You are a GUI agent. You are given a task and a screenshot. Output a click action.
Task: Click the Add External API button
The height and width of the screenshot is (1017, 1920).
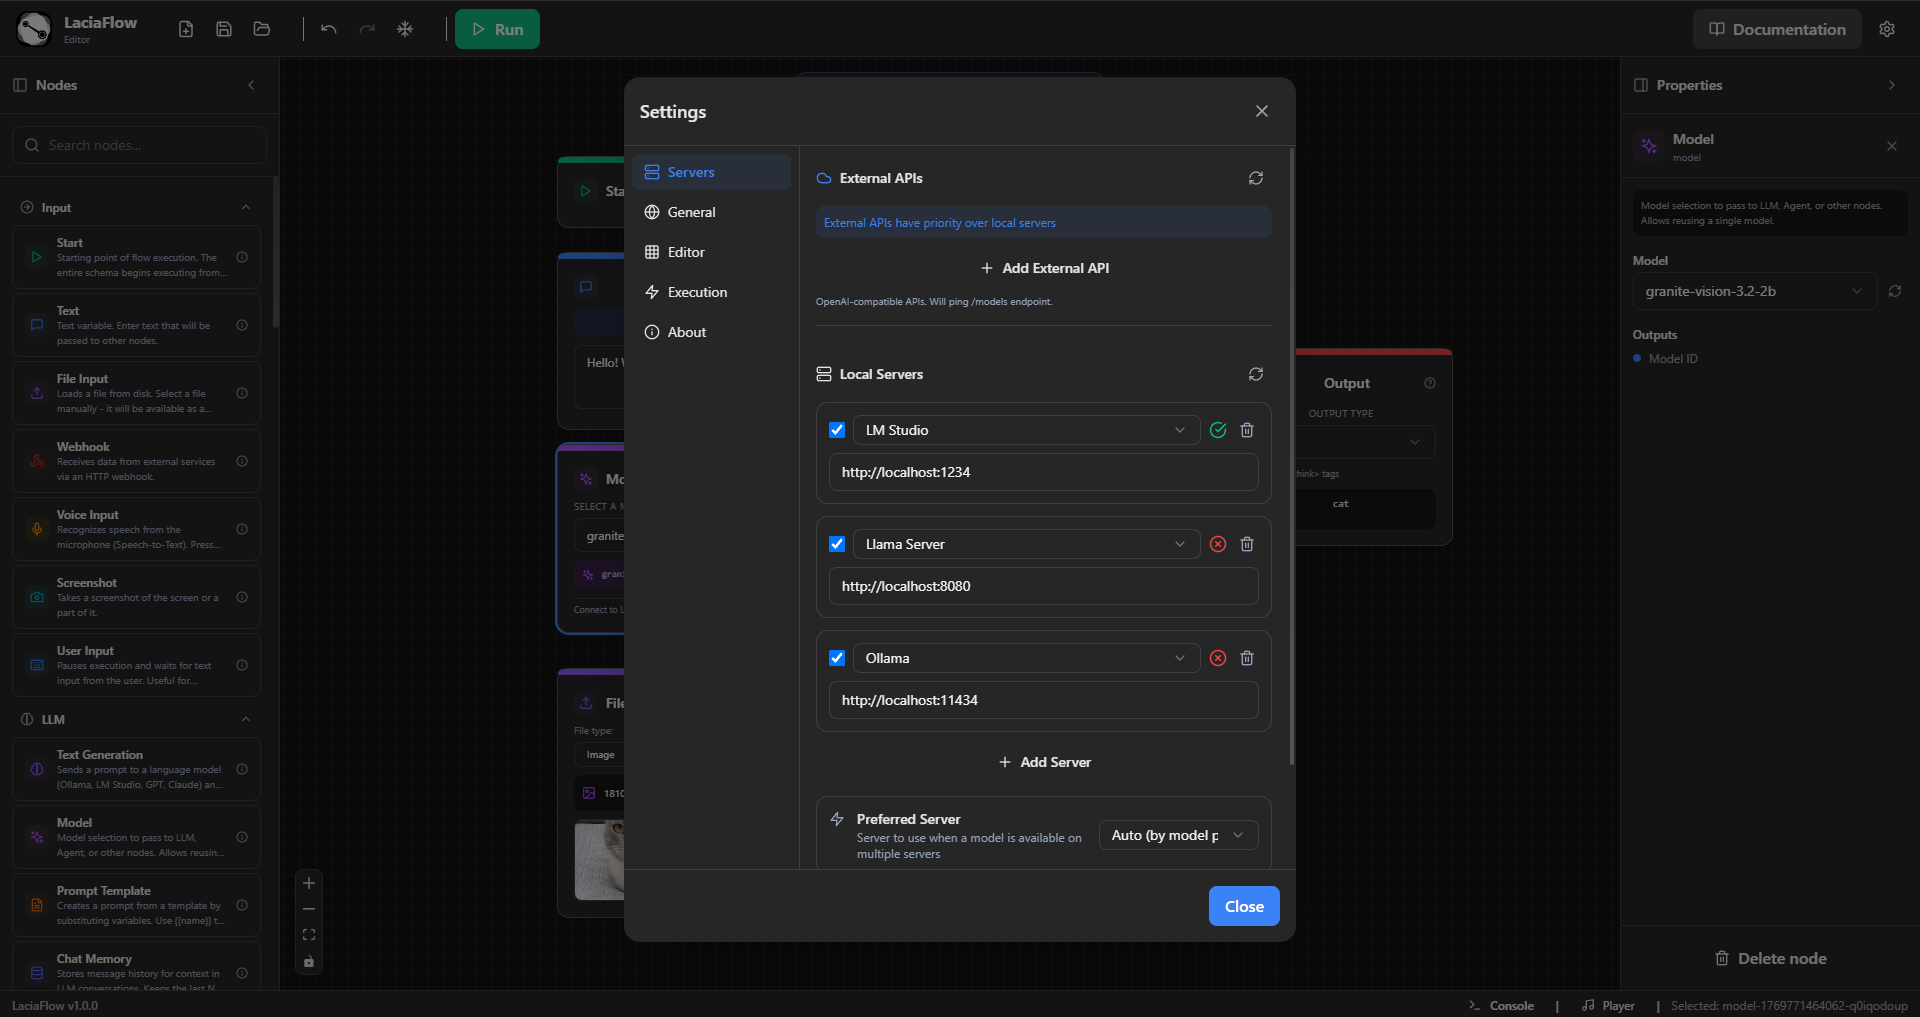click(x=1044, y=268)
